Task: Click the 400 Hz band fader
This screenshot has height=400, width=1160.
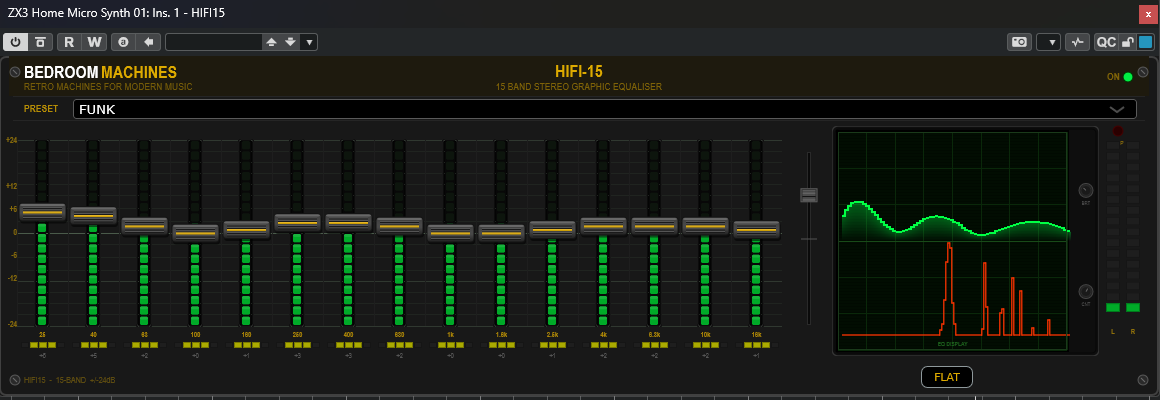Action: point(348,223)
